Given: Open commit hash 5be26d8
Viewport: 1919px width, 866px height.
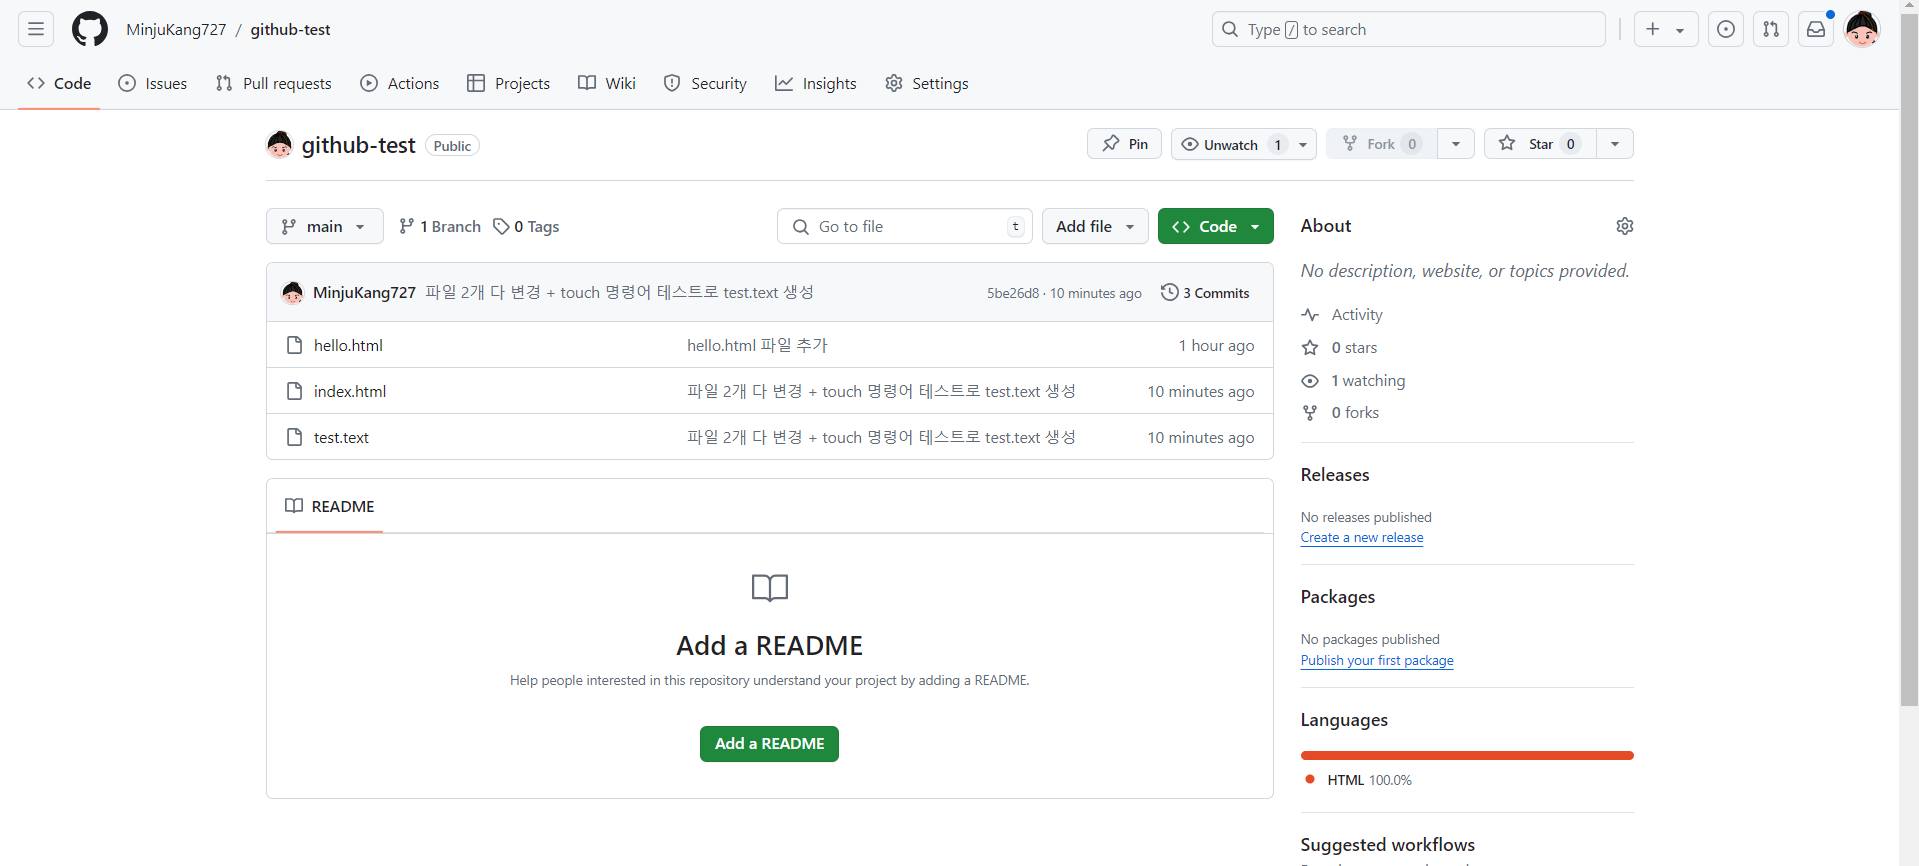Looking at the screenshot, I should [1012, 293].
